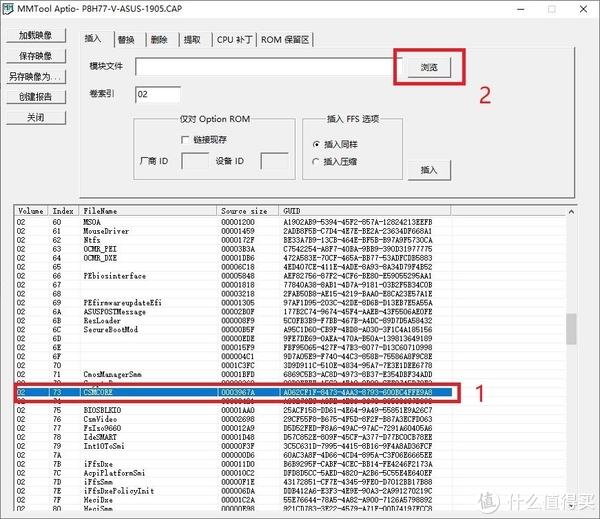Screen dimensions: 600x519
Task: Click the 关闭 (Close) button
Action: pyautogui.click(x=36, y=118)
